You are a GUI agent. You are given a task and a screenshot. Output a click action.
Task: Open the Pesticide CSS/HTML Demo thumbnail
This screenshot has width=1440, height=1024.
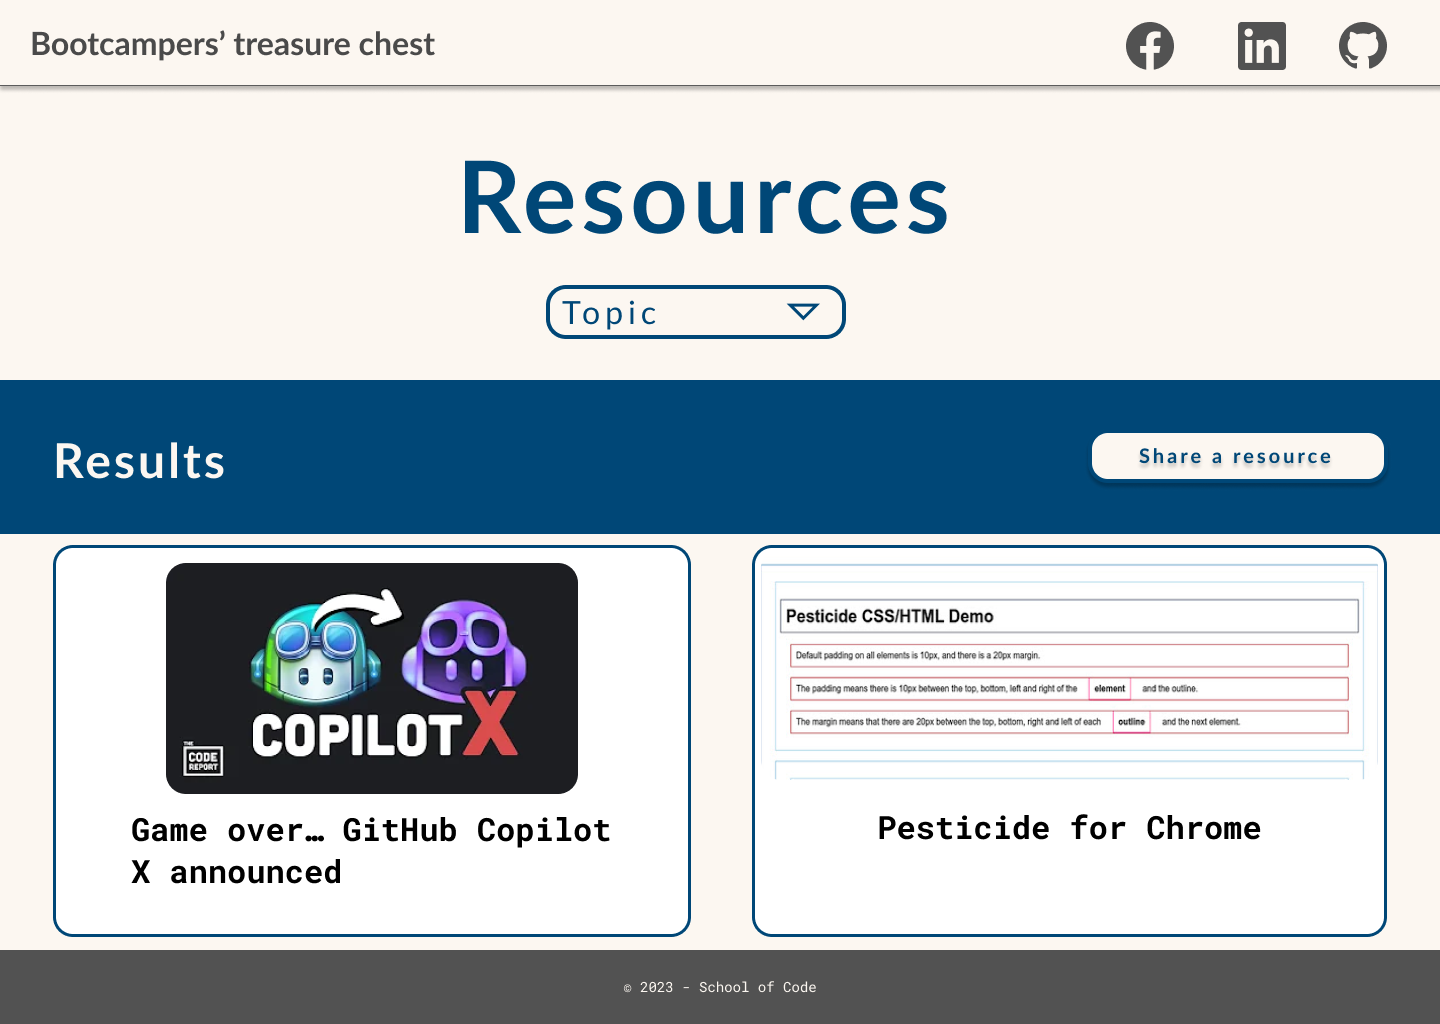[x=1069, y=672]
